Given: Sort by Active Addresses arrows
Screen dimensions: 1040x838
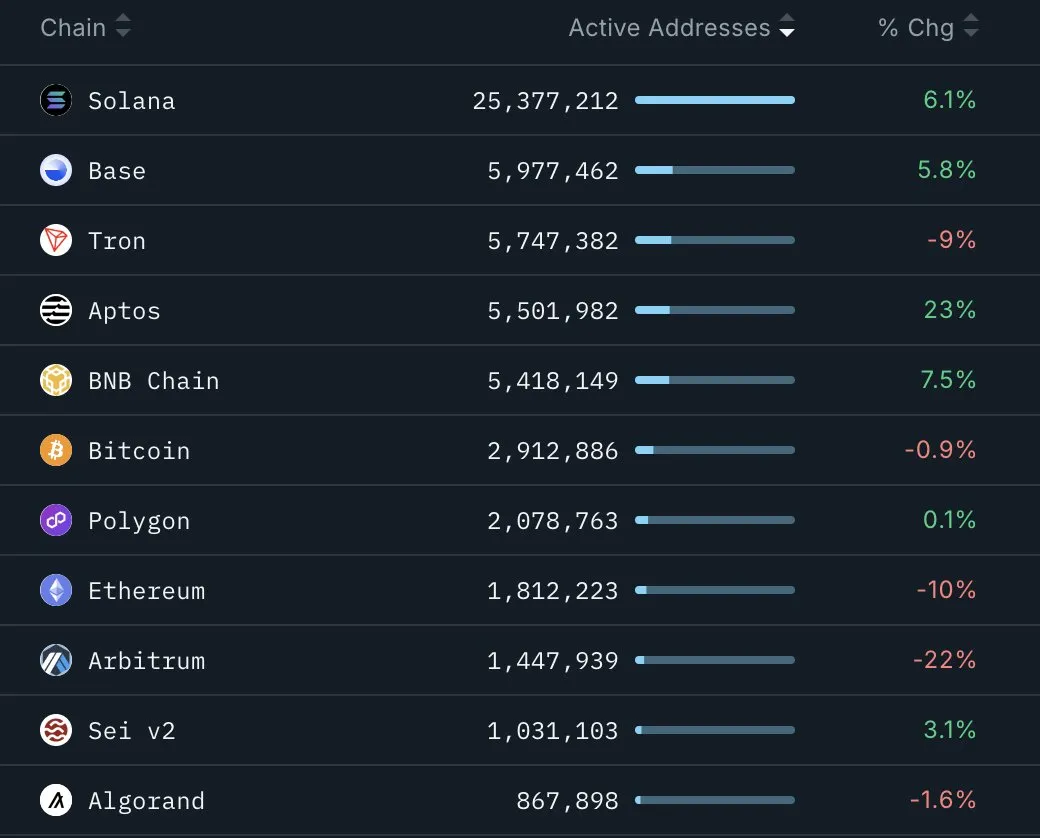Looking at the screenshot, I should point(787,26).
